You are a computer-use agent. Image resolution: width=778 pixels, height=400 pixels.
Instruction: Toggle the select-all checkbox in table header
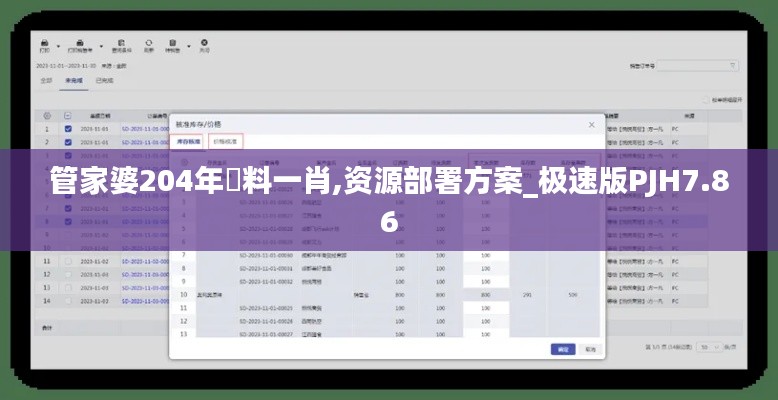click(x=68, y=116)
